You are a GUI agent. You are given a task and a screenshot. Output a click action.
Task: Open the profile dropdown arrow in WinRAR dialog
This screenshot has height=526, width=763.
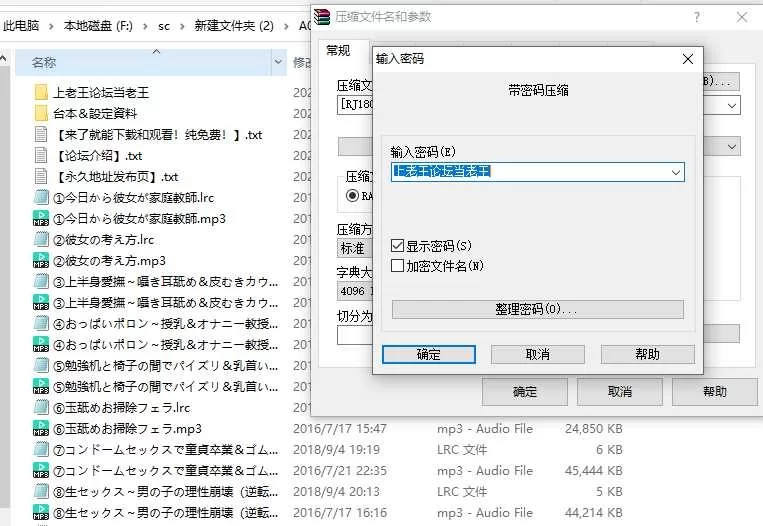[731, 147]
